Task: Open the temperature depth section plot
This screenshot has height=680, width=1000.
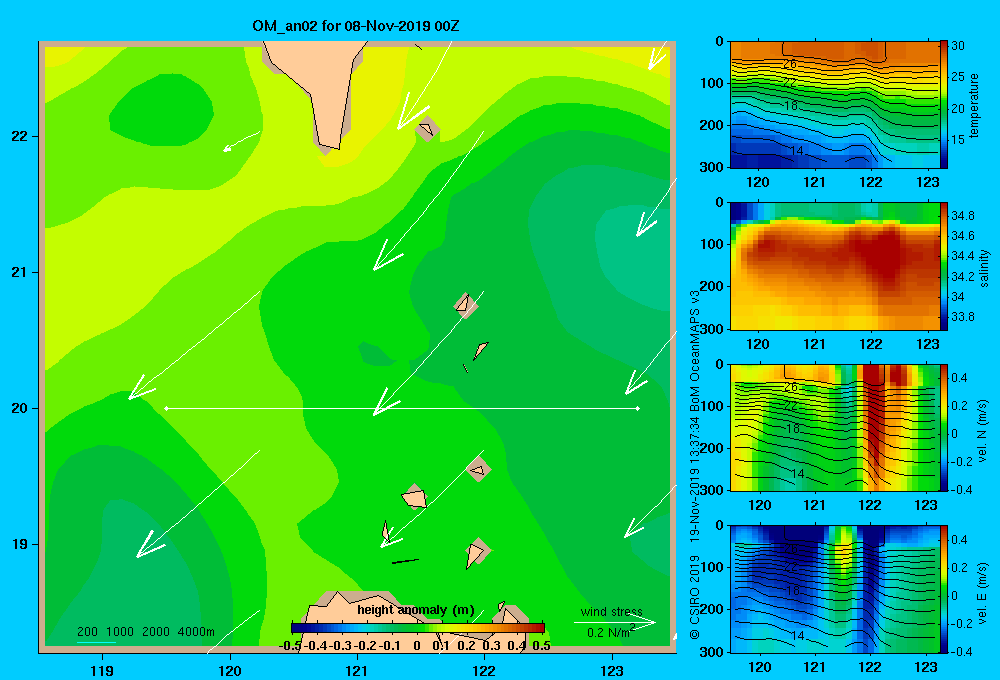Action: [834, 105]
